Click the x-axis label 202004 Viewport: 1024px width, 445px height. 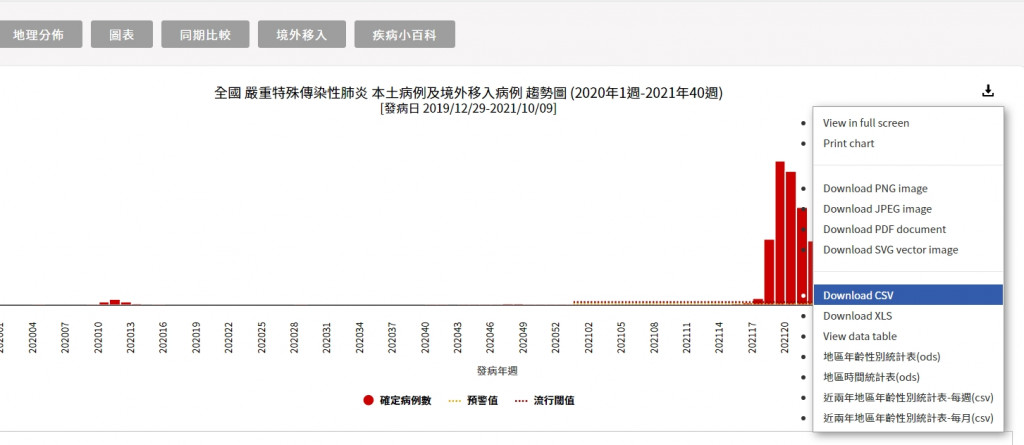coord(33,337)
